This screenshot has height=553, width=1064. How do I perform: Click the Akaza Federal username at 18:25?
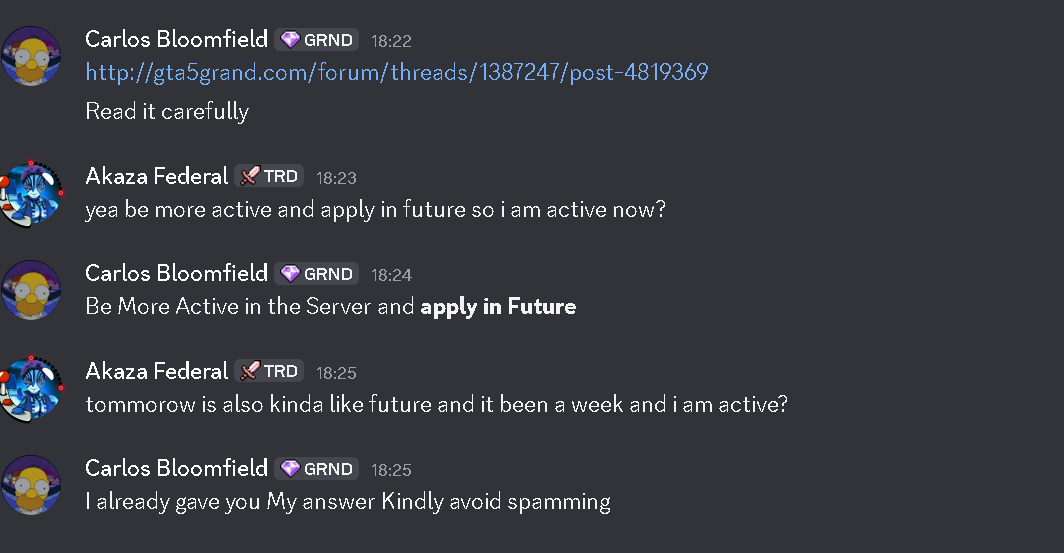pos(157,371)
